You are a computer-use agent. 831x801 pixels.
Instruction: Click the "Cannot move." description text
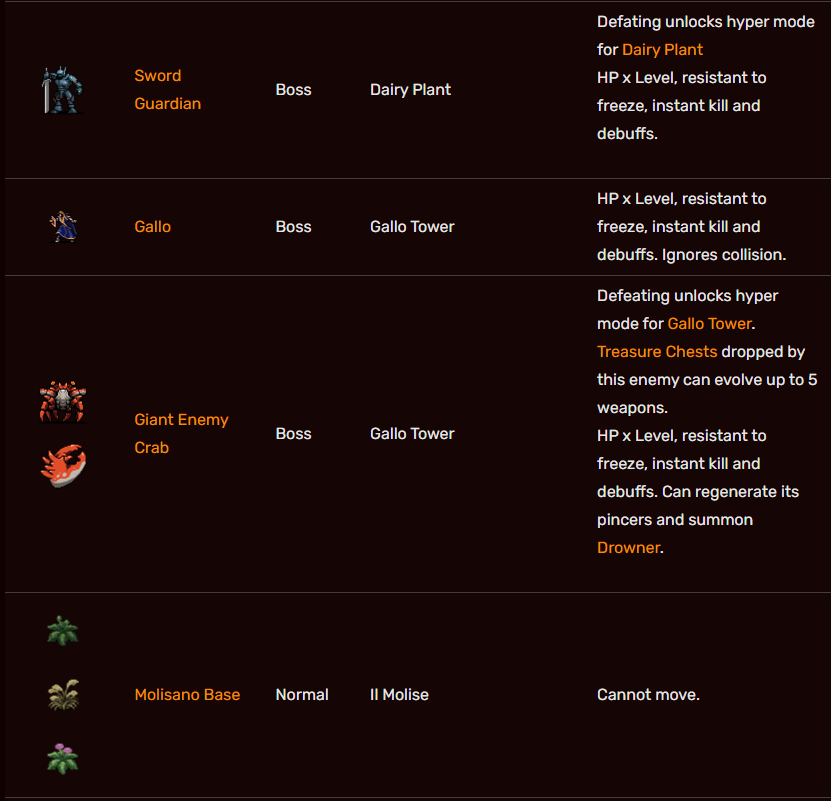coord(648,695)
